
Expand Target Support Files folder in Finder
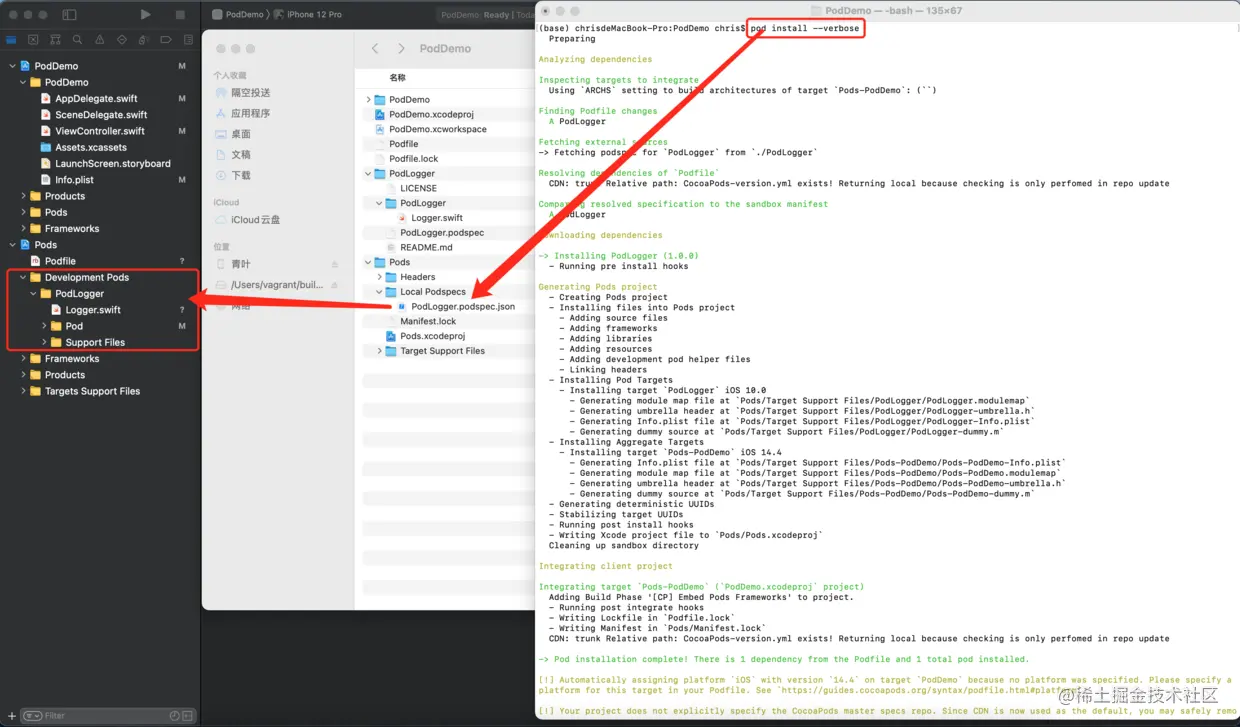coord(380,351)
